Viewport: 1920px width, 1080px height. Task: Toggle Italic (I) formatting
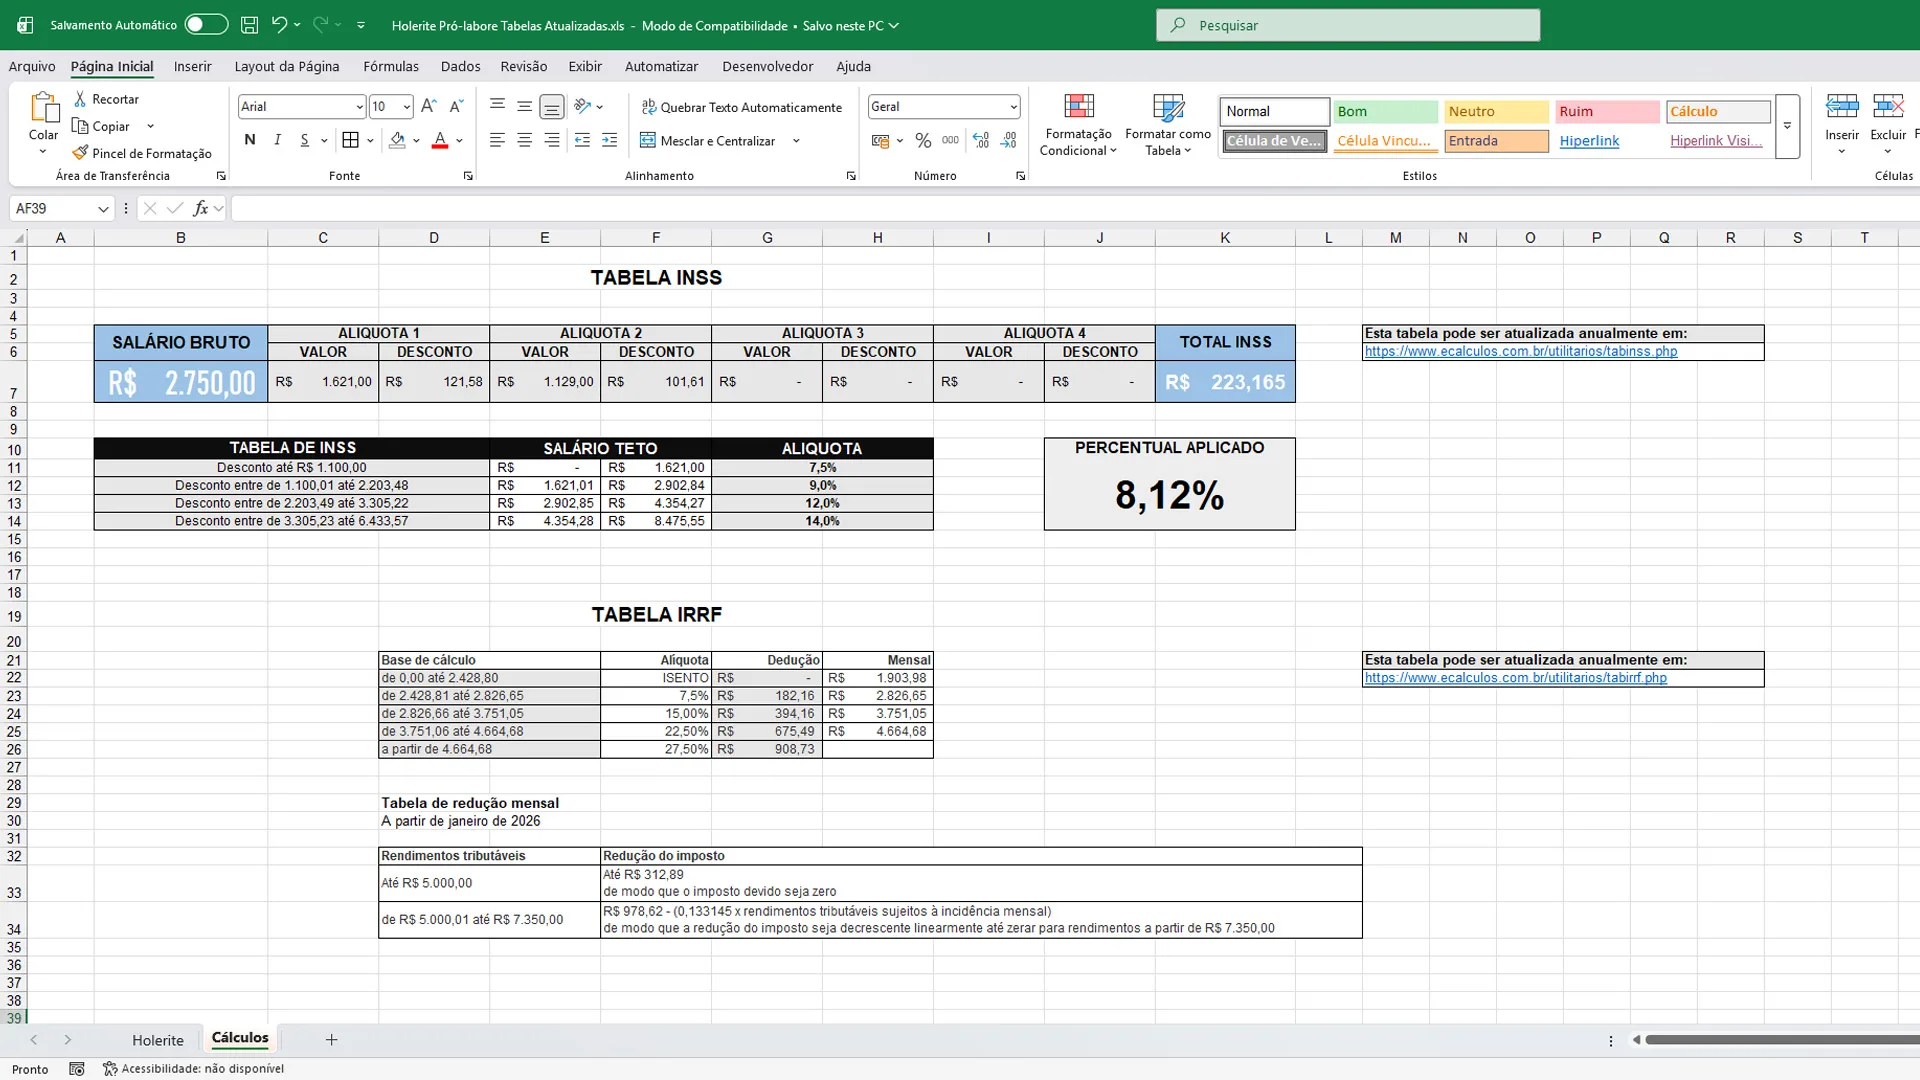[277, 141]
